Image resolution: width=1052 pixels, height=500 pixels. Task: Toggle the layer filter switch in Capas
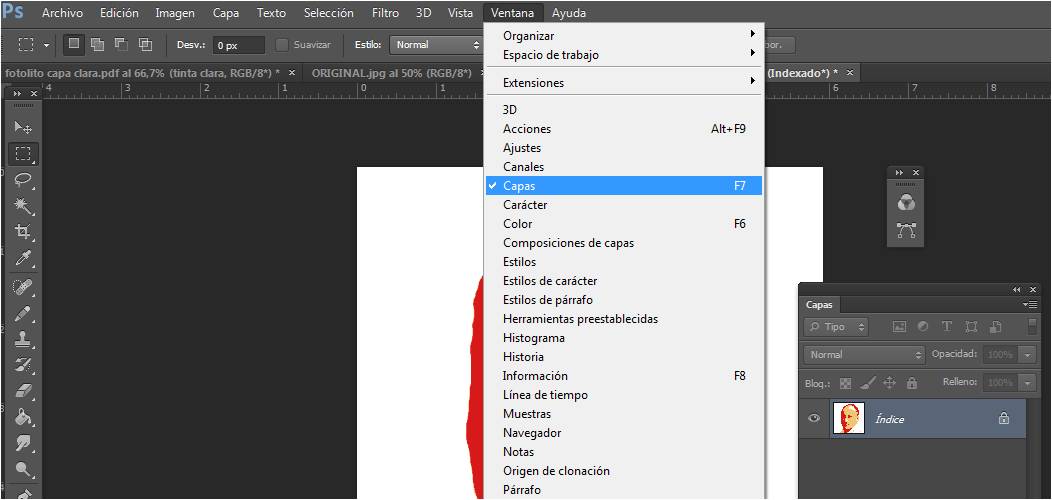(x=1033, y=327)
